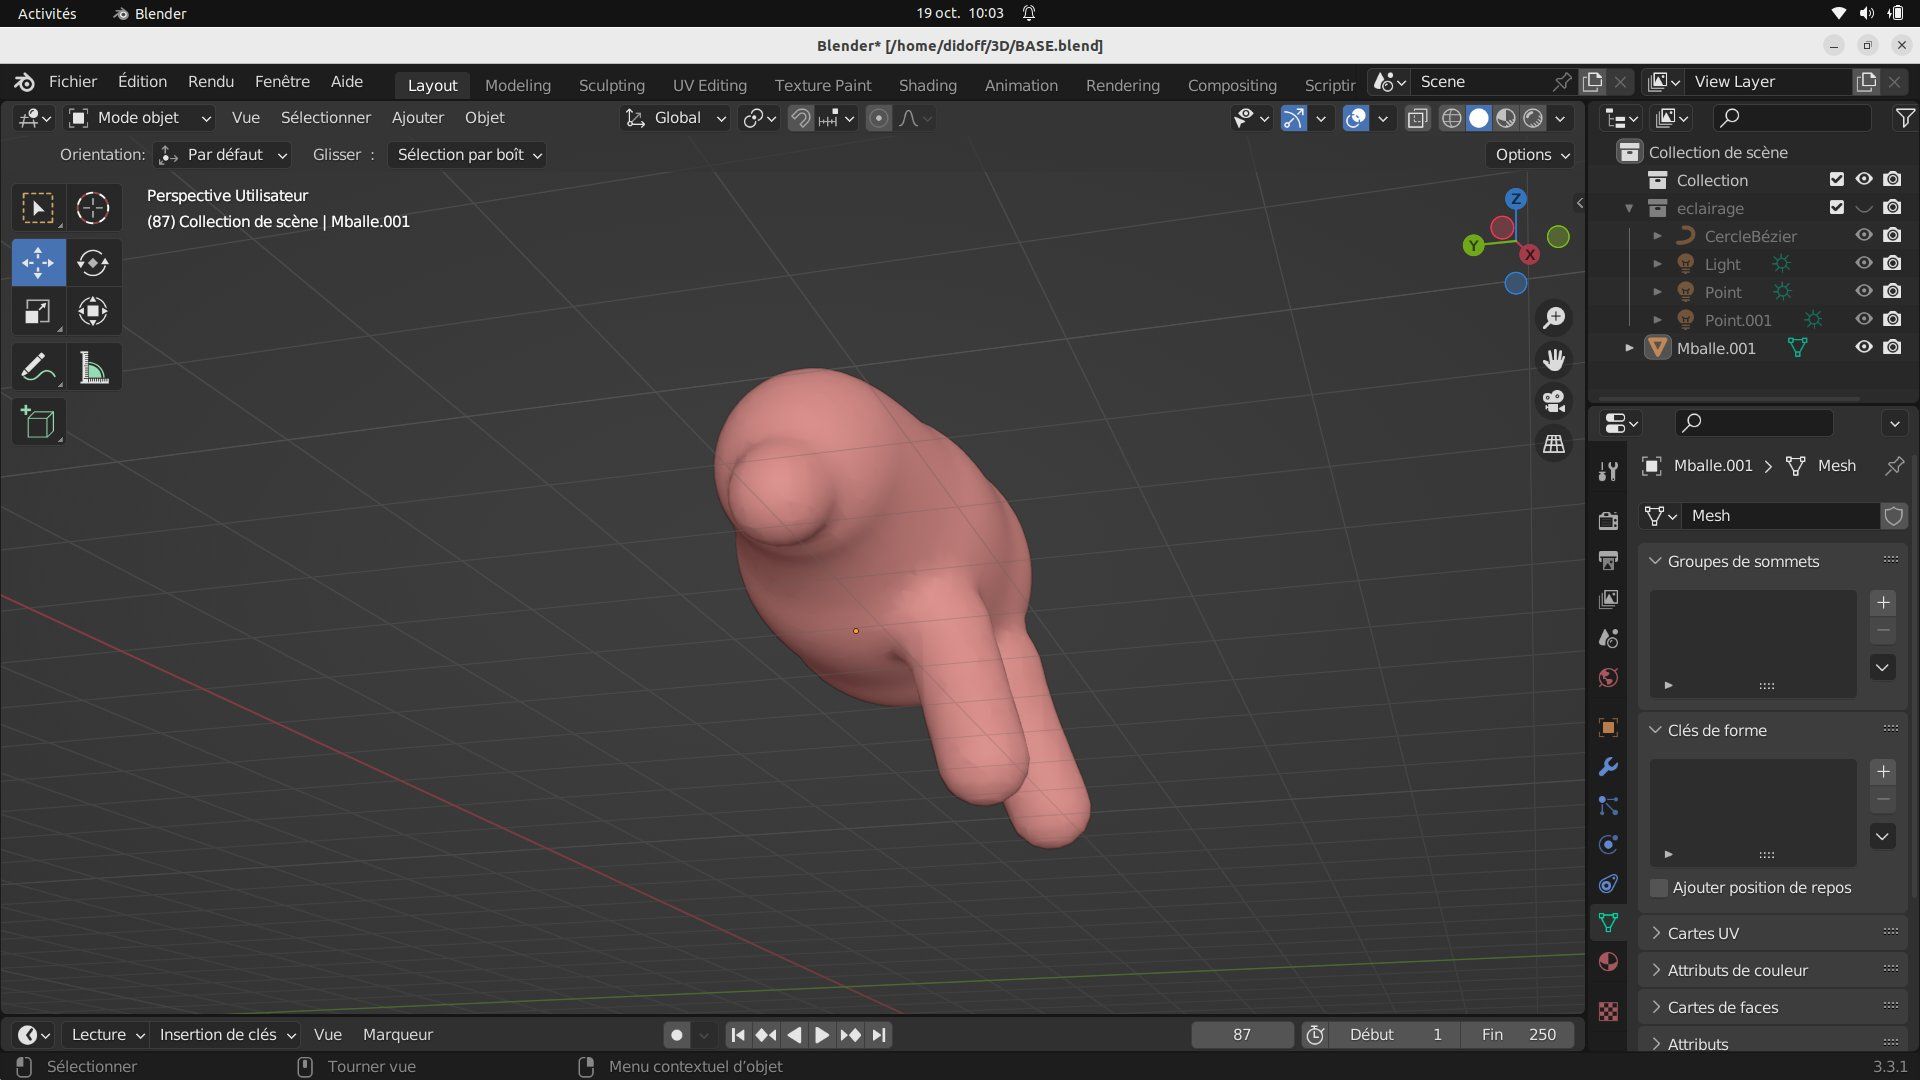Viewport: 1920px width, 1080px height.
Task: Hide Mballe.001 in viewport
Action: pyautogui.click(x=1864, y=347)
